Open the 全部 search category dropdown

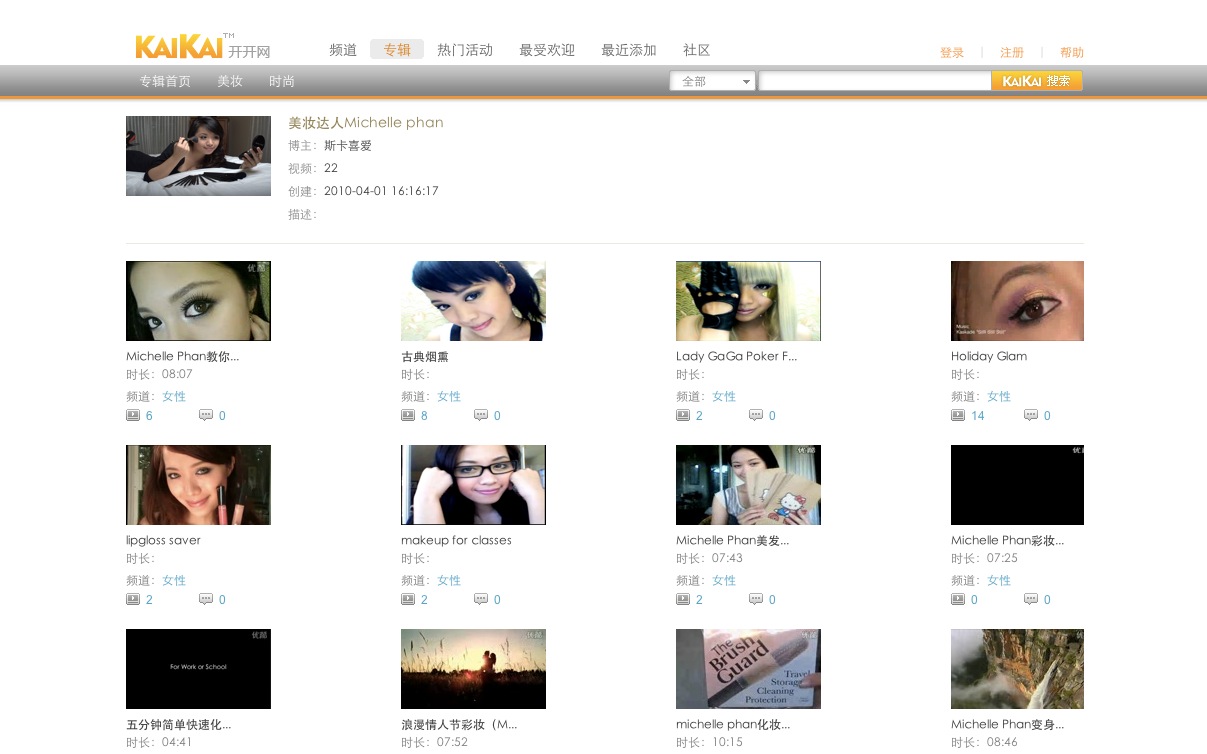(x=712, y=82)
